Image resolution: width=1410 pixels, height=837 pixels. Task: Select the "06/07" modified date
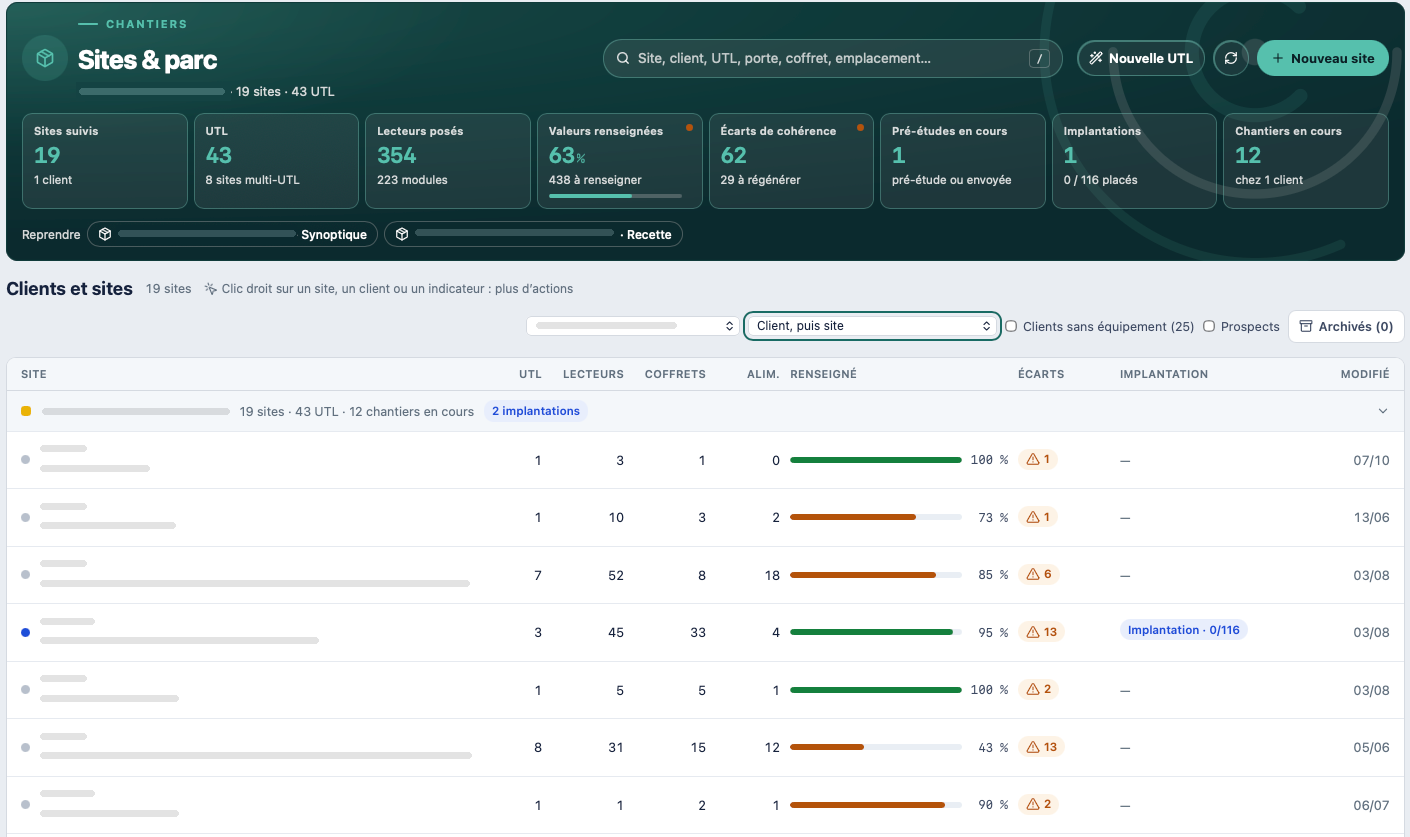tap(1371, 804)
